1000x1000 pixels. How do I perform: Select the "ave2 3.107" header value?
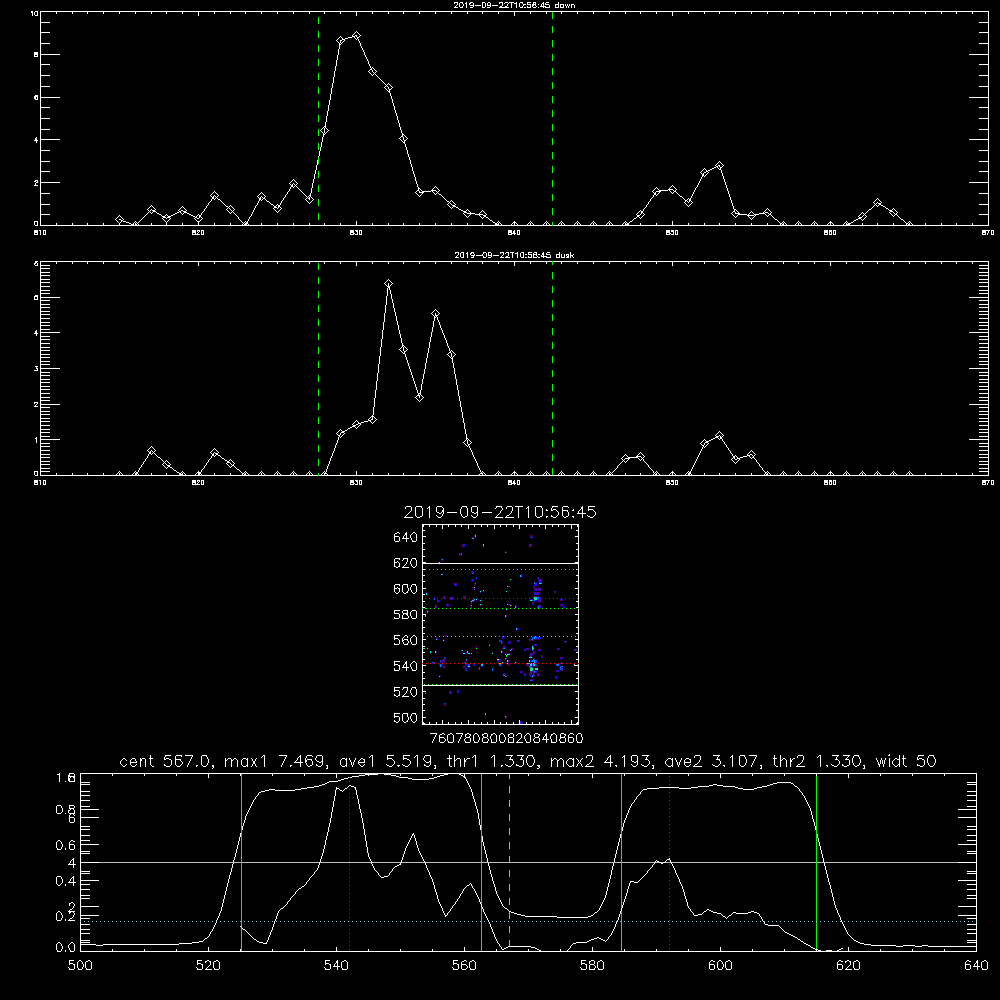click(711, 761)
